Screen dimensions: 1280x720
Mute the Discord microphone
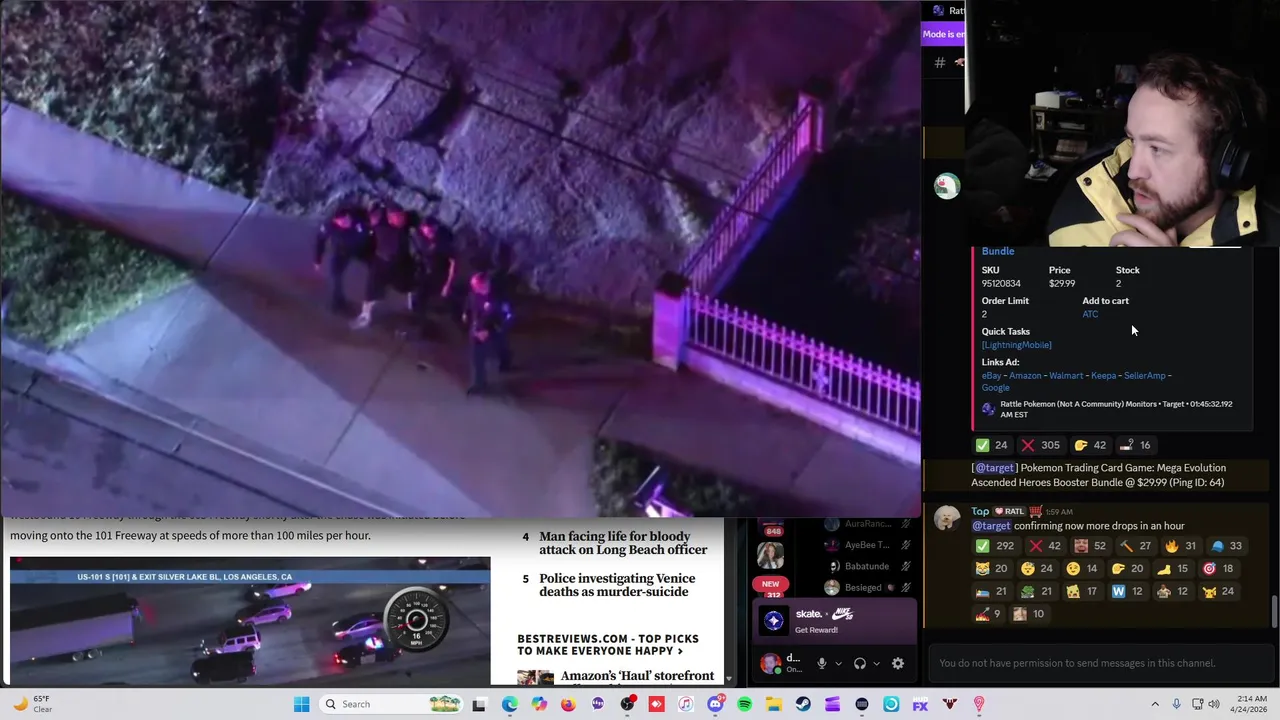coord(822,663)
